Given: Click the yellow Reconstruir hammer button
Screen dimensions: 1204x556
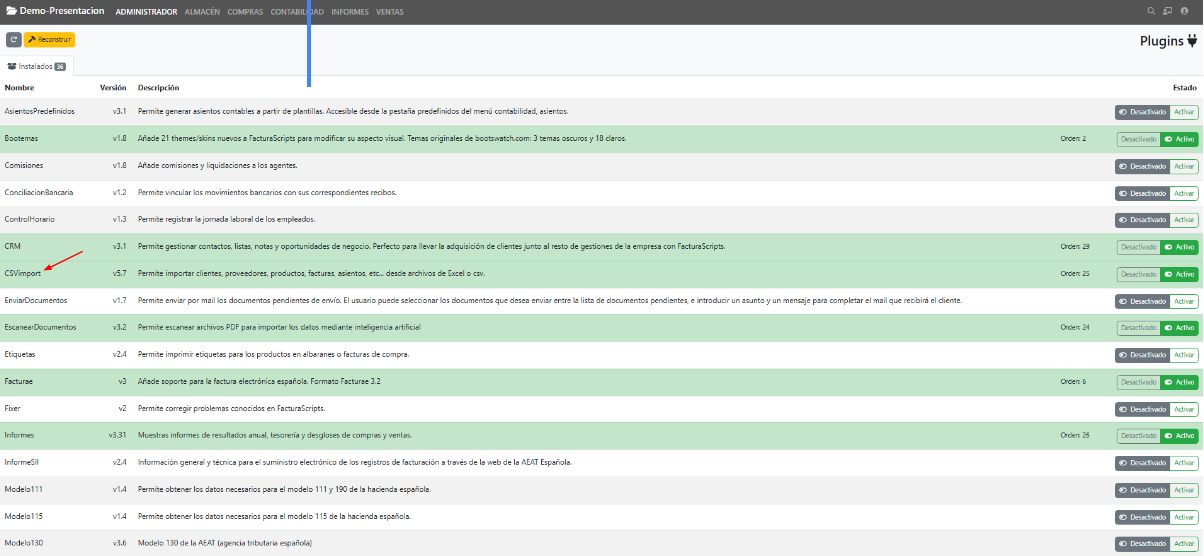Looking at the screenshot, I should (x=49, y=40).
